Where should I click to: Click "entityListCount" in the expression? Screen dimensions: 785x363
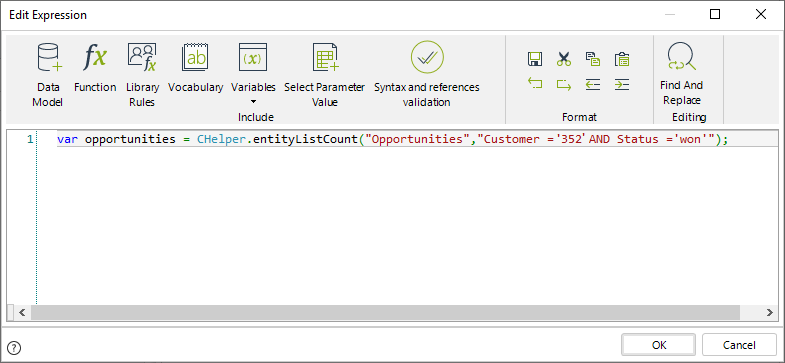(x=305, y=139)
